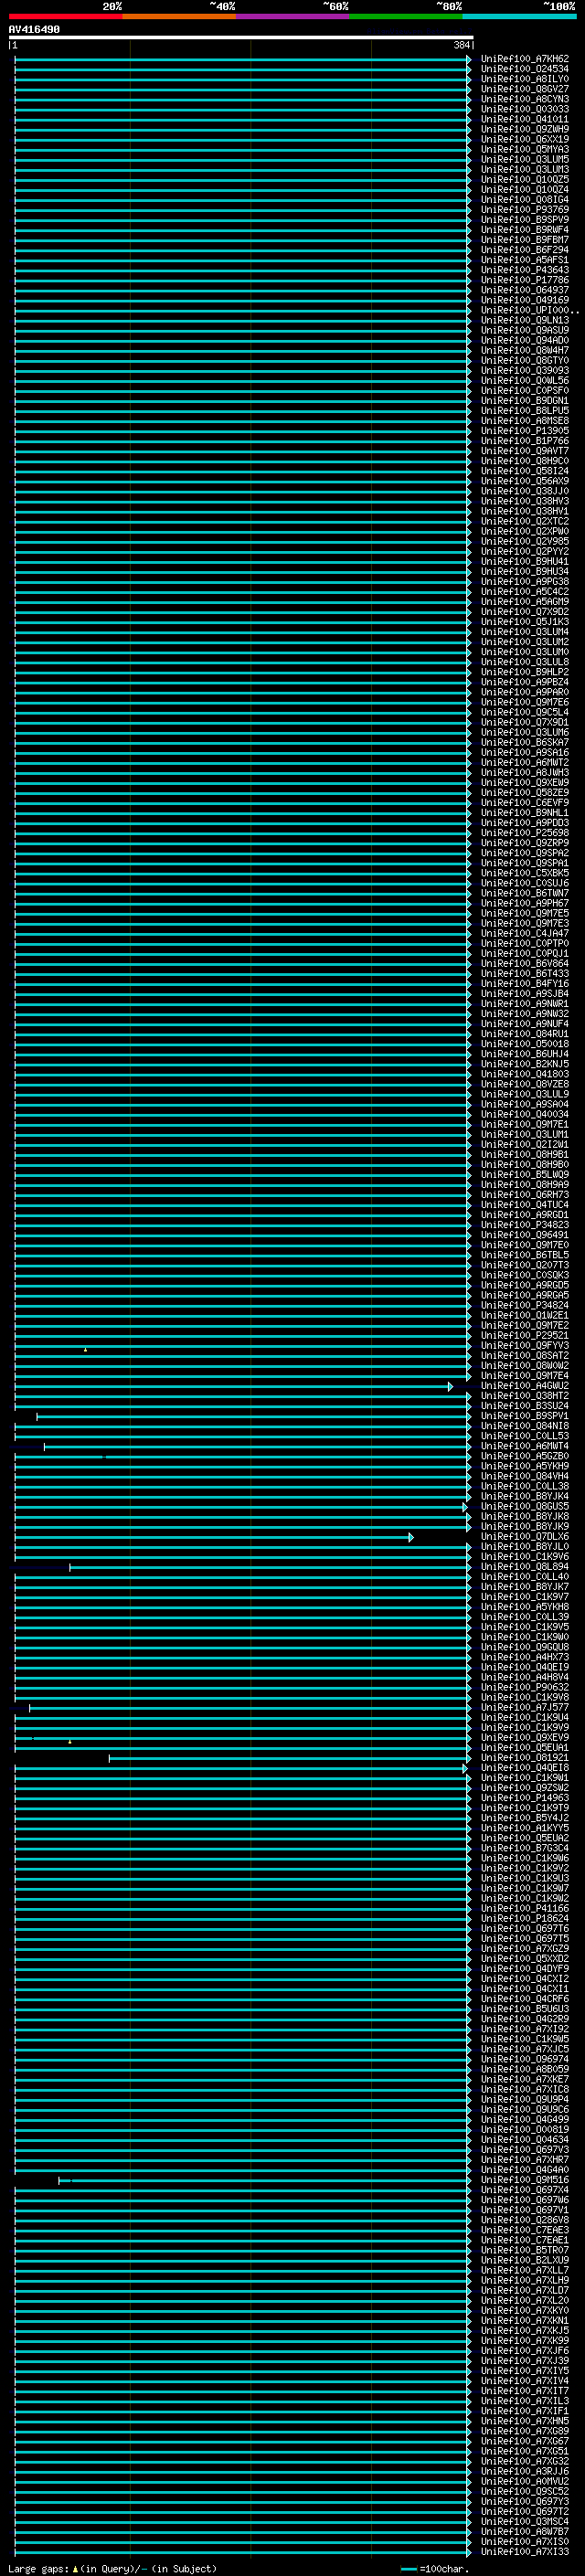Select label UniRef100_B9SPV9
This screenshot has height=2576, width=585.
pyautogui.click(x=524, y=220)
